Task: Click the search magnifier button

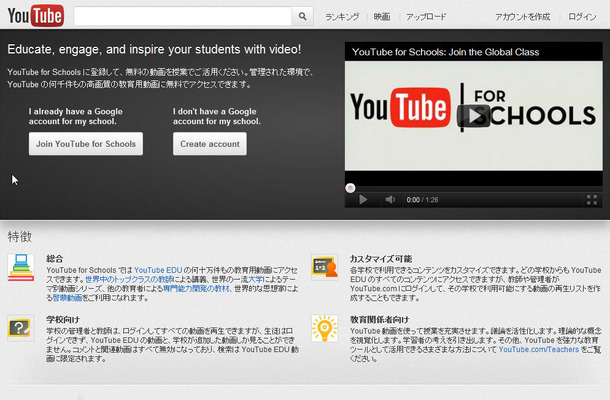Action: (x=302, y=16)
